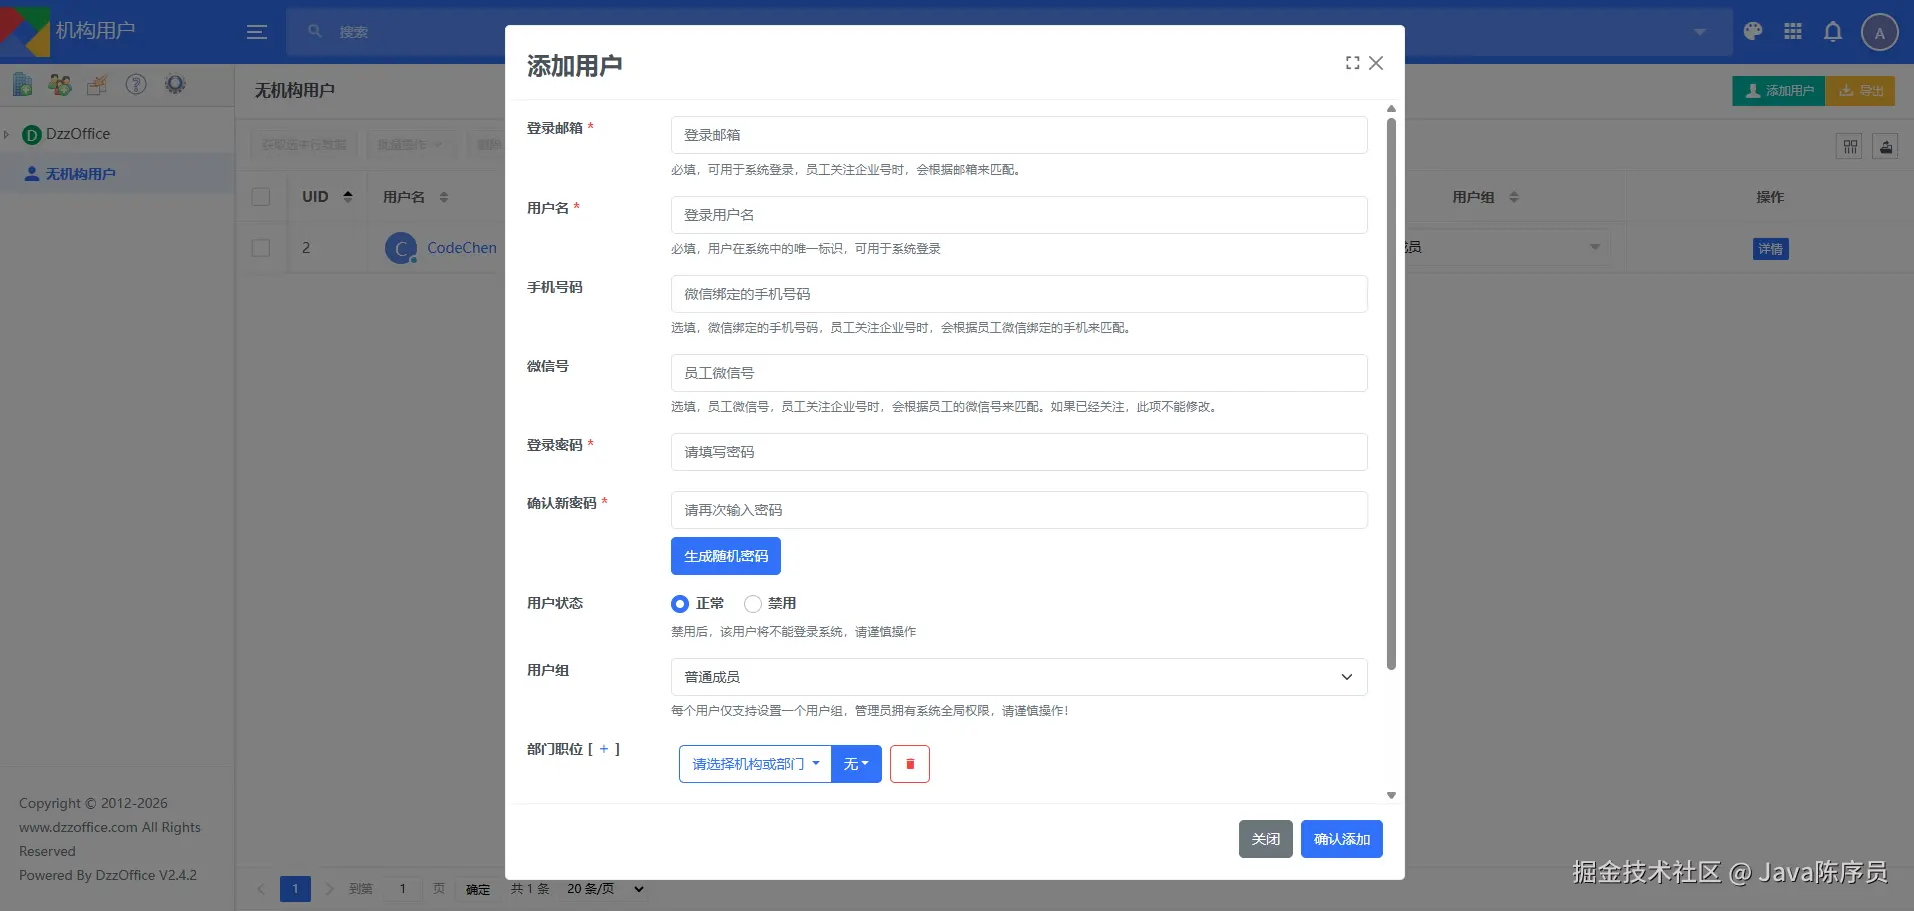Open the sidebar gear settings icon
1914x911 pixels.
point(175,85)
